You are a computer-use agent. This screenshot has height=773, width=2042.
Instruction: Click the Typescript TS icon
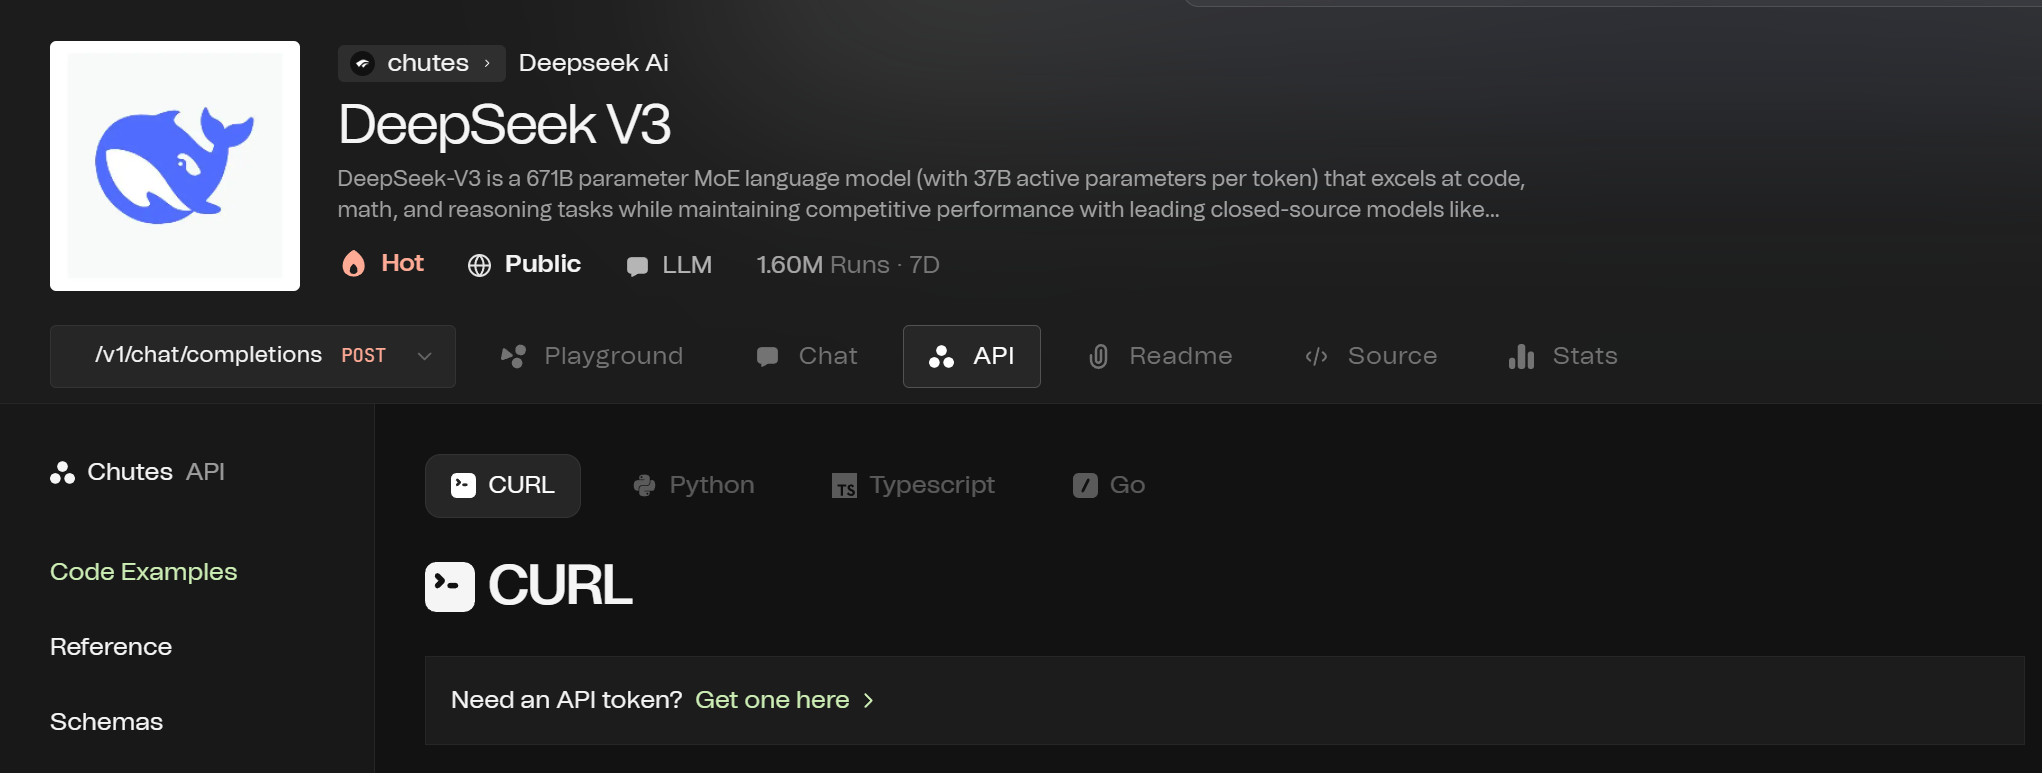(845, 486)
